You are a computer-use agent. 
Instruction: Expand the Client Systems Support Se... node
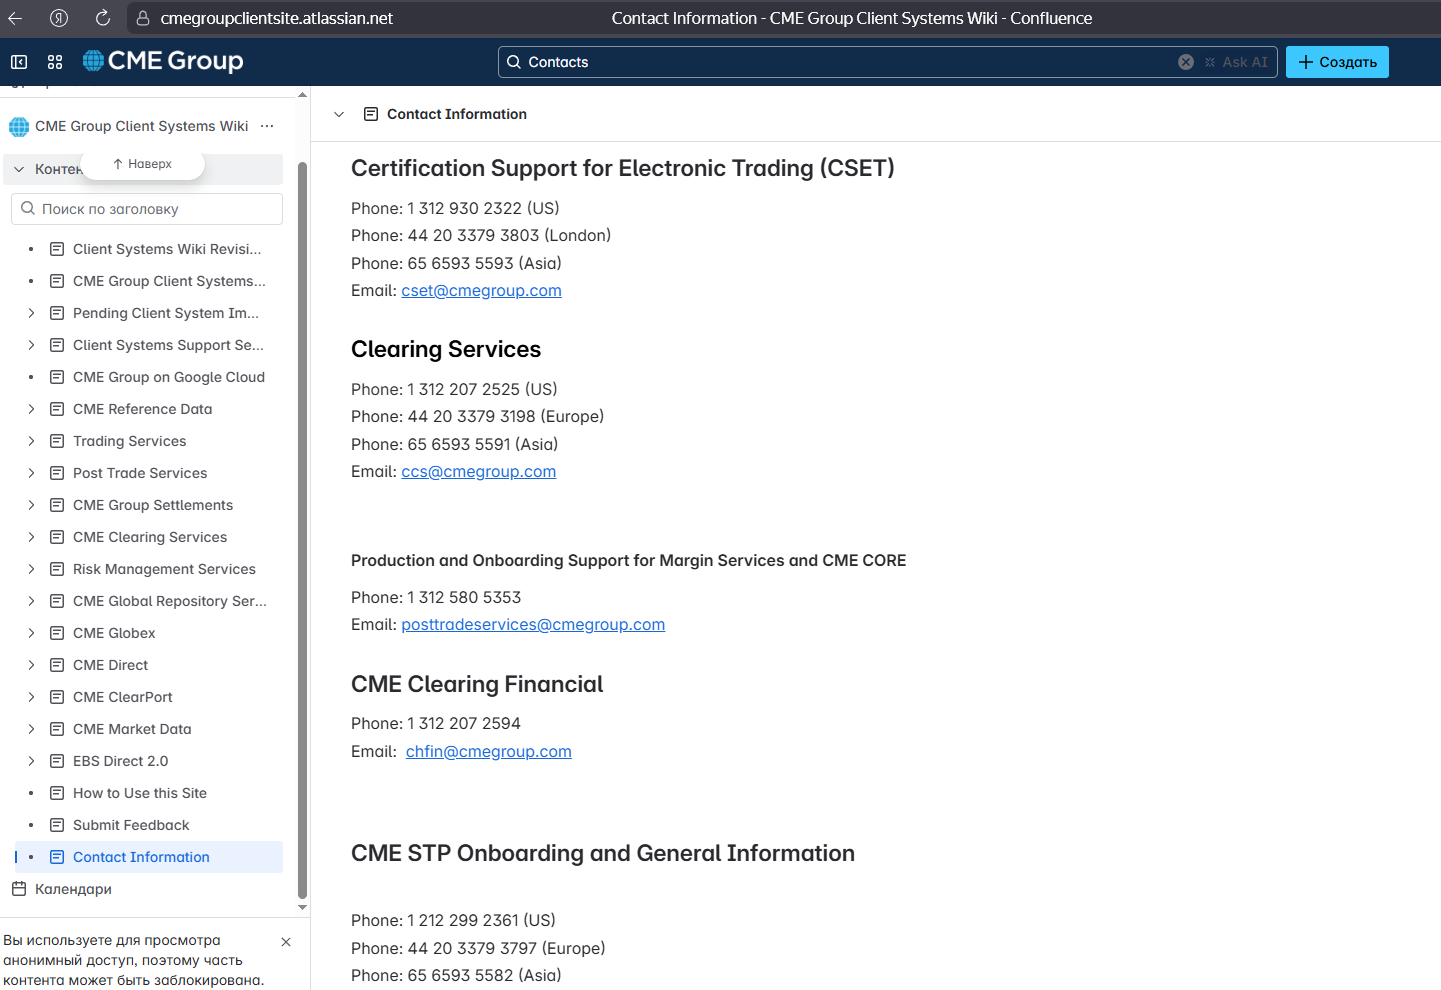[31, 345]
